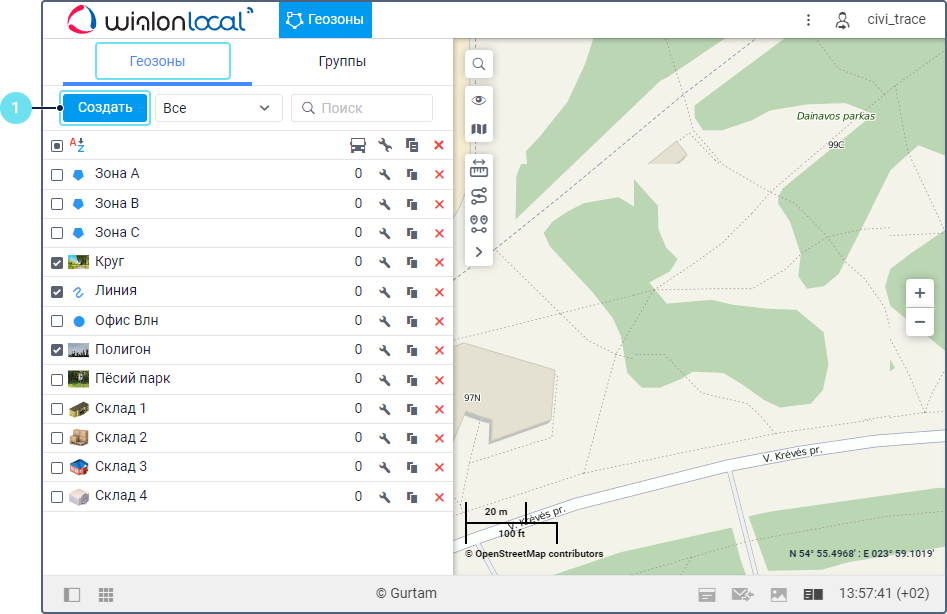947x614 pixels.
Task: Open the three-dot menu in top bar
Action: [x=808, y=20]
